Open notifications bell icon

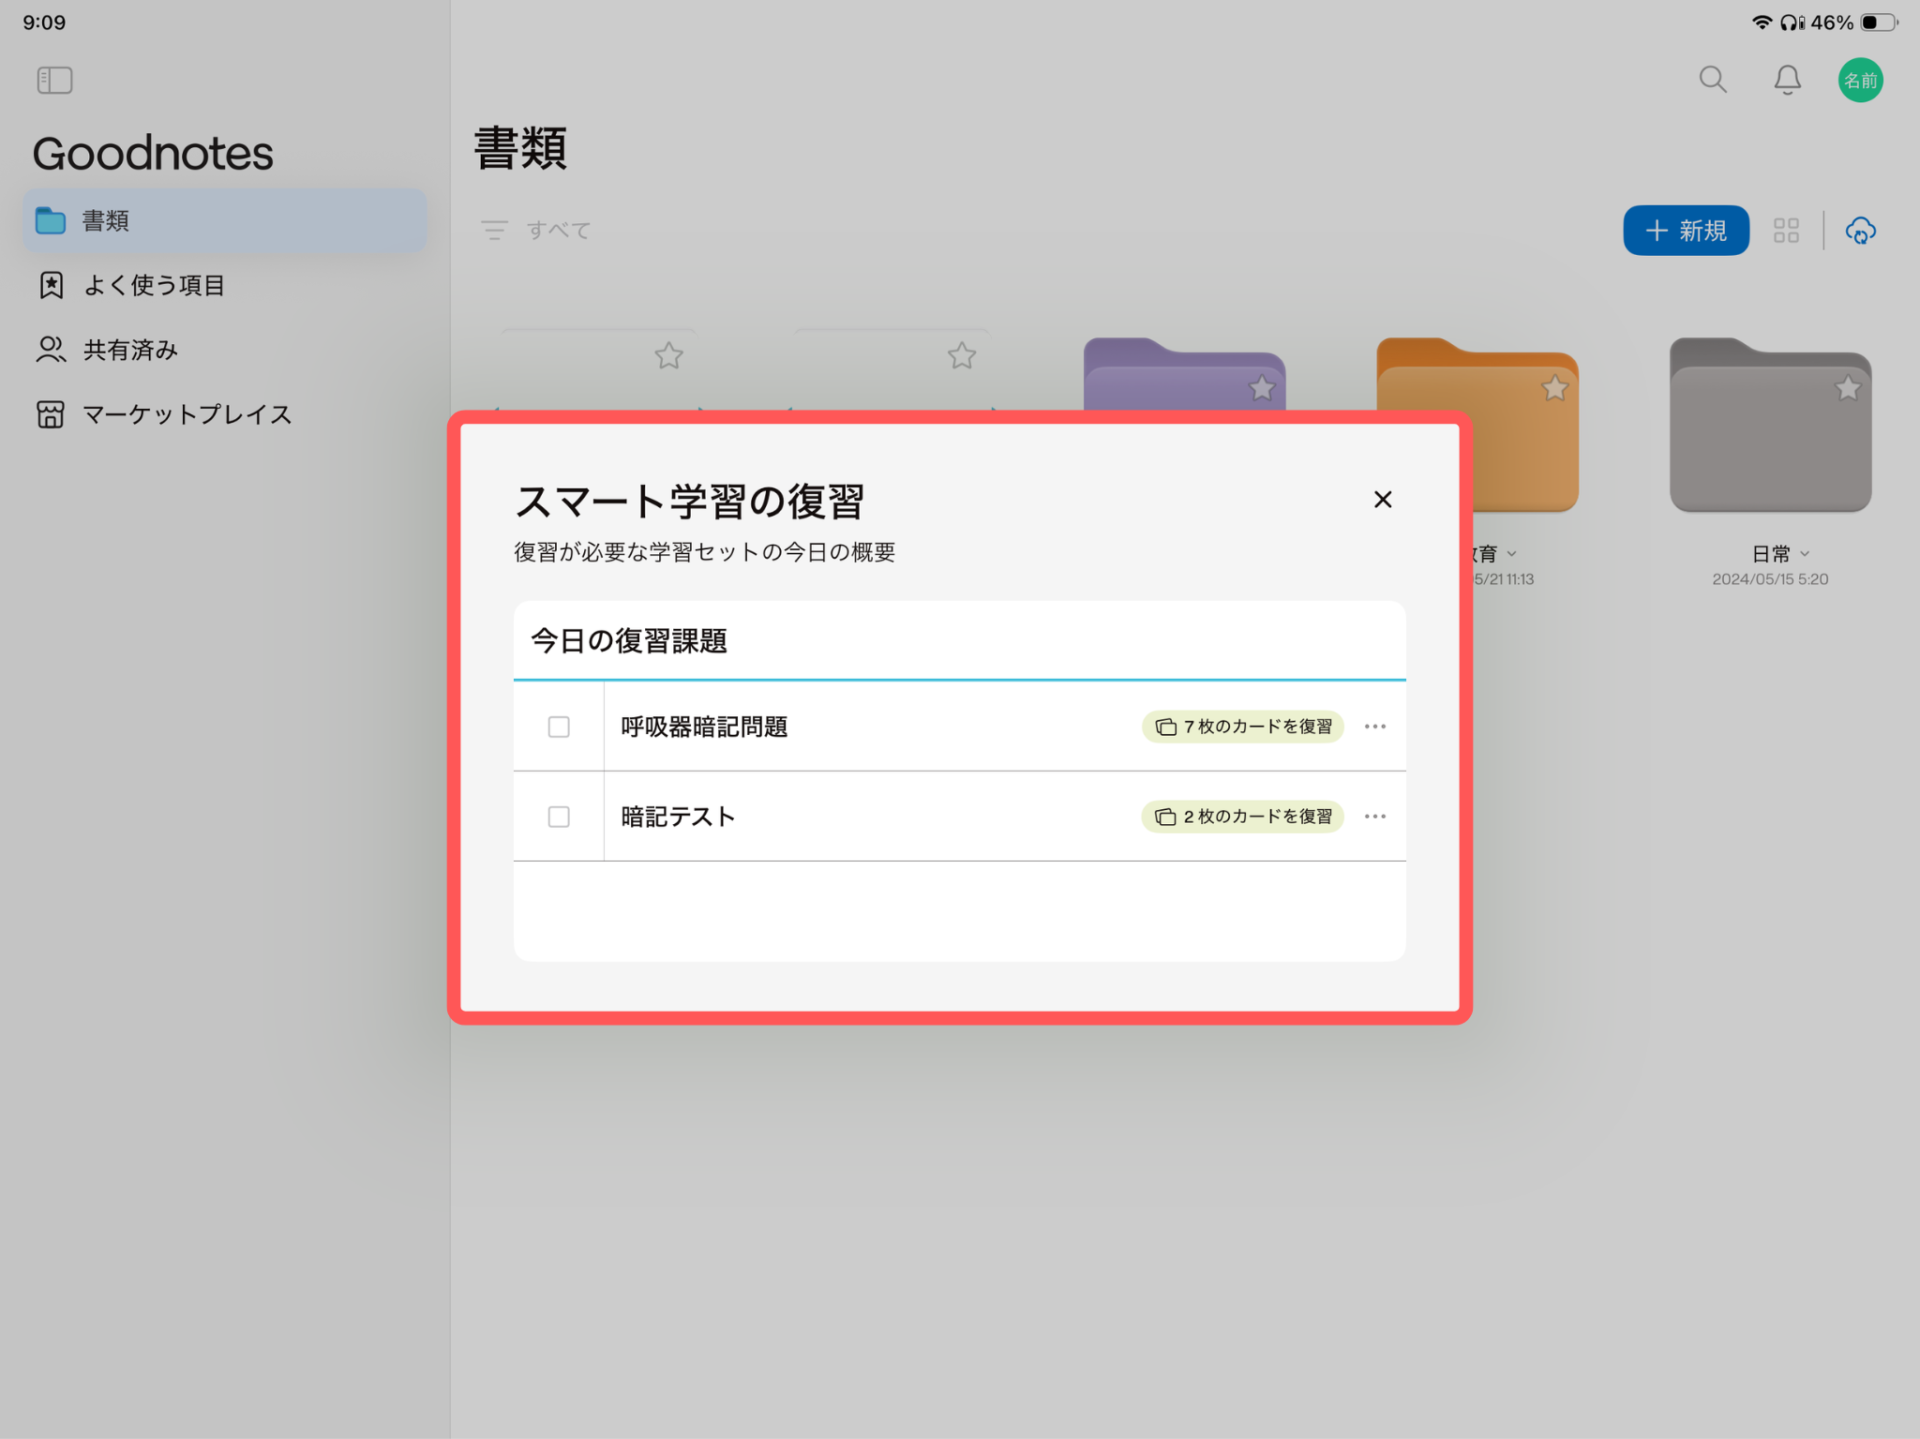pos(1787,79)
